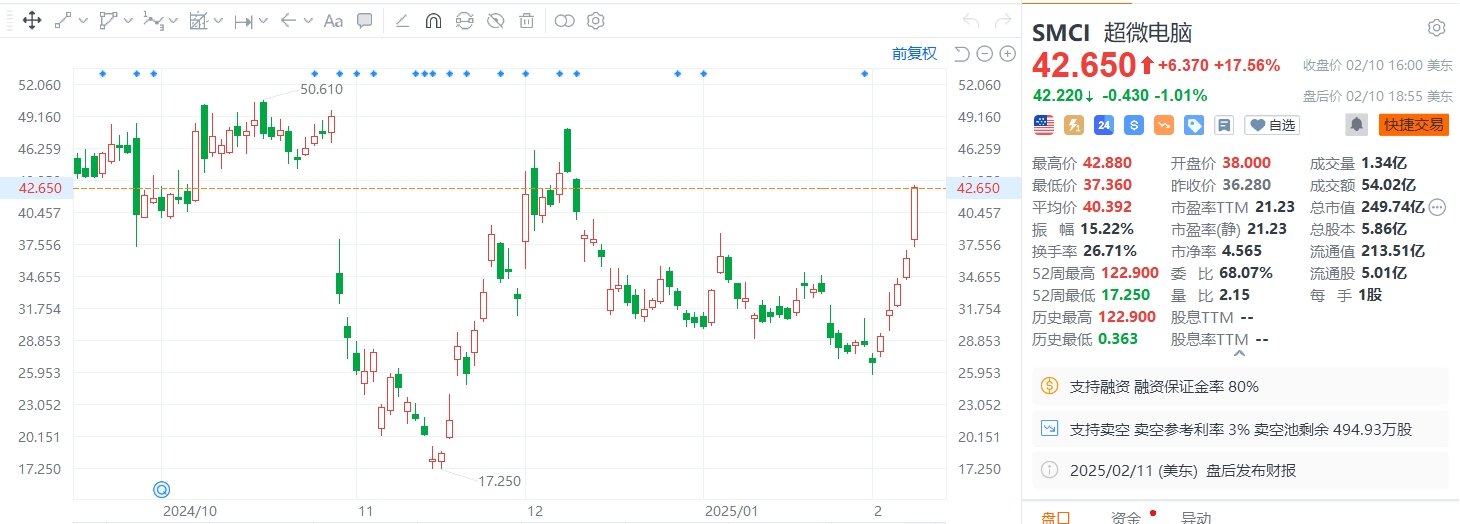Switch to the 盘口 tab
The image size is (1460, 524).
point(1056,517)
